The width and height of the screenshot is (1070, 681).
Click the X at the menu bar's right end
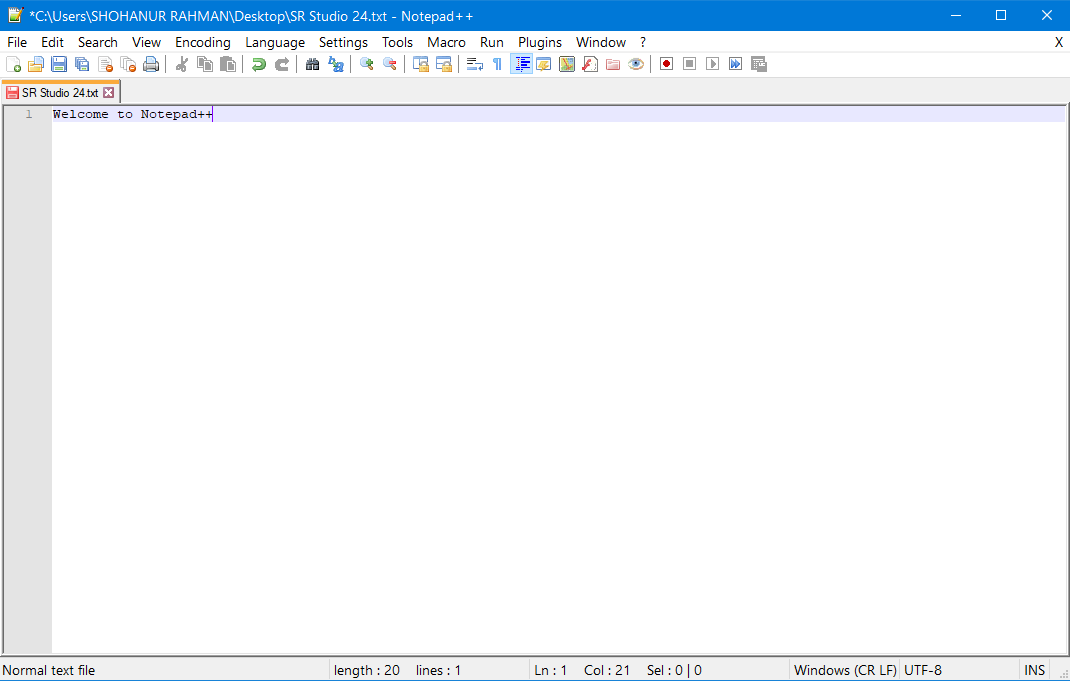[1058, 42]
